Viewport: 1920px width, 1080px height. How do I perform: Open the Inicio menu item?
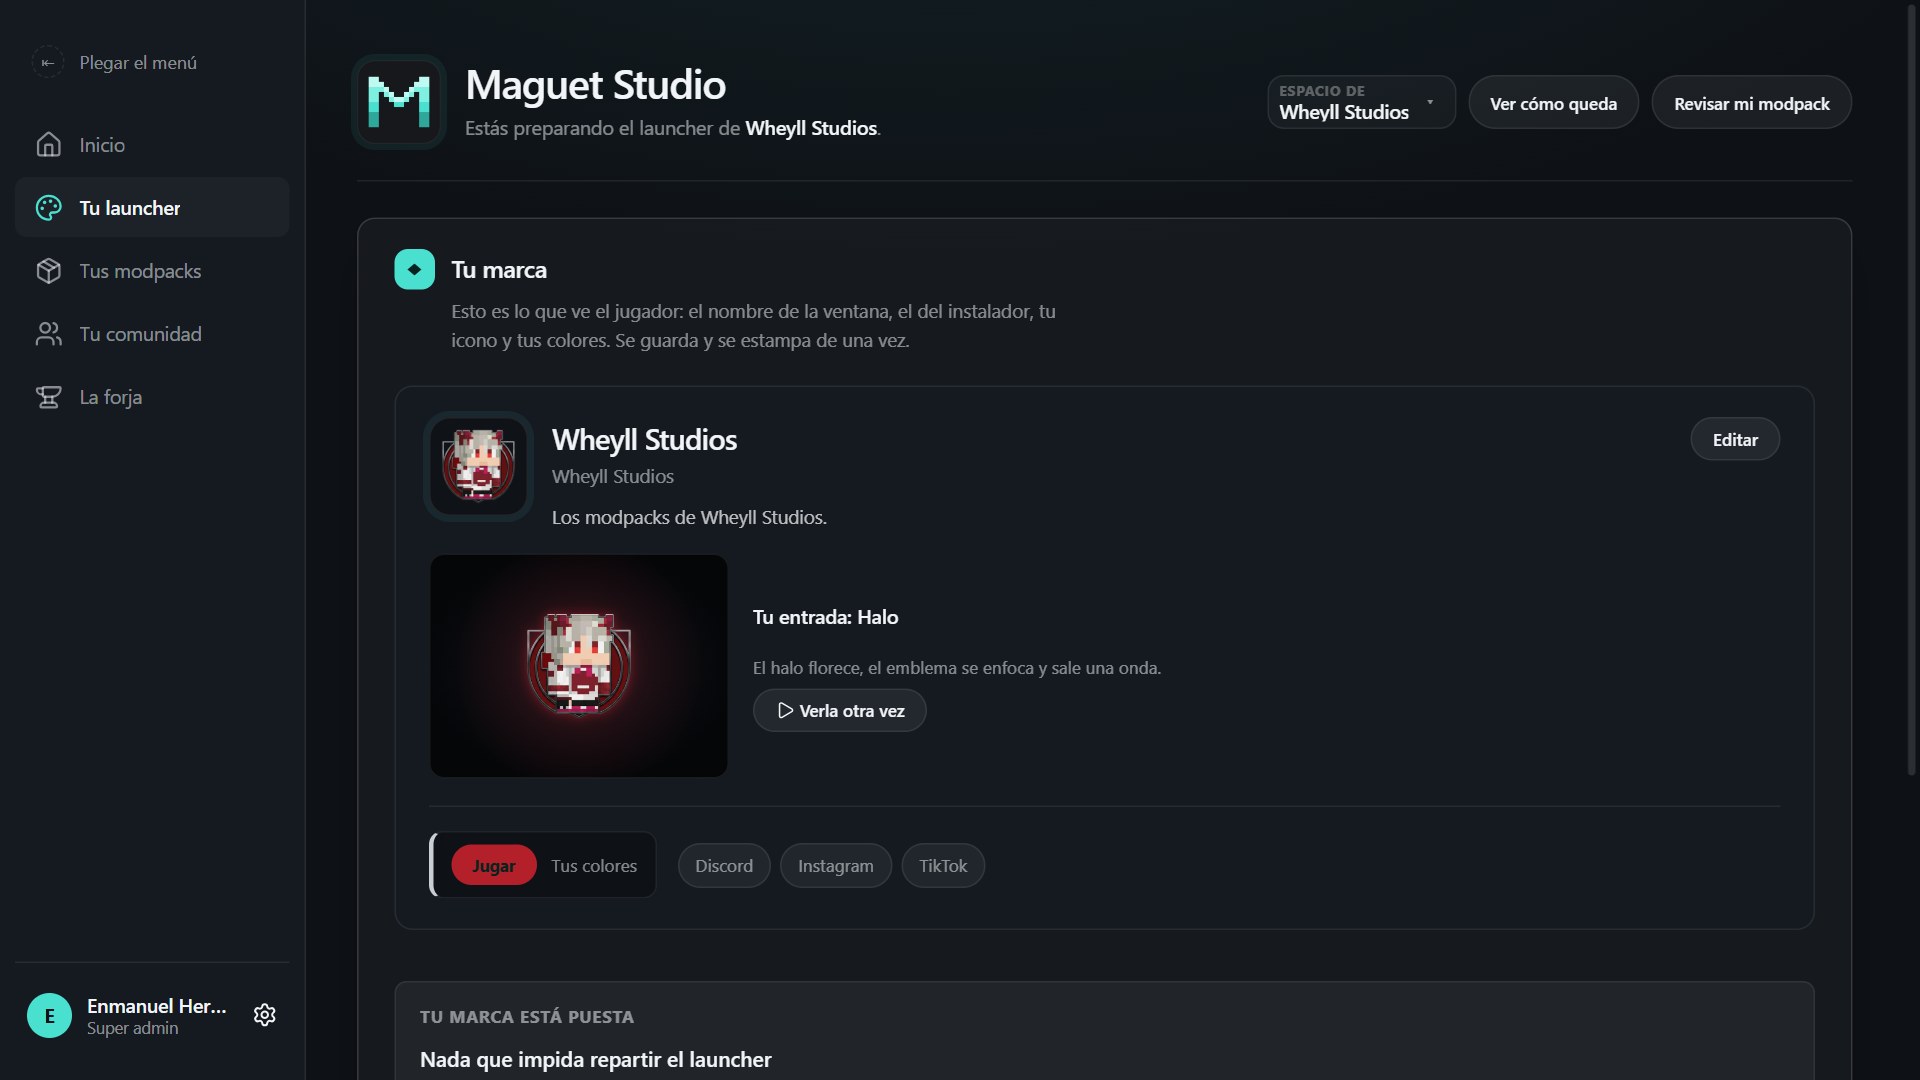click(x=152, y=145)
